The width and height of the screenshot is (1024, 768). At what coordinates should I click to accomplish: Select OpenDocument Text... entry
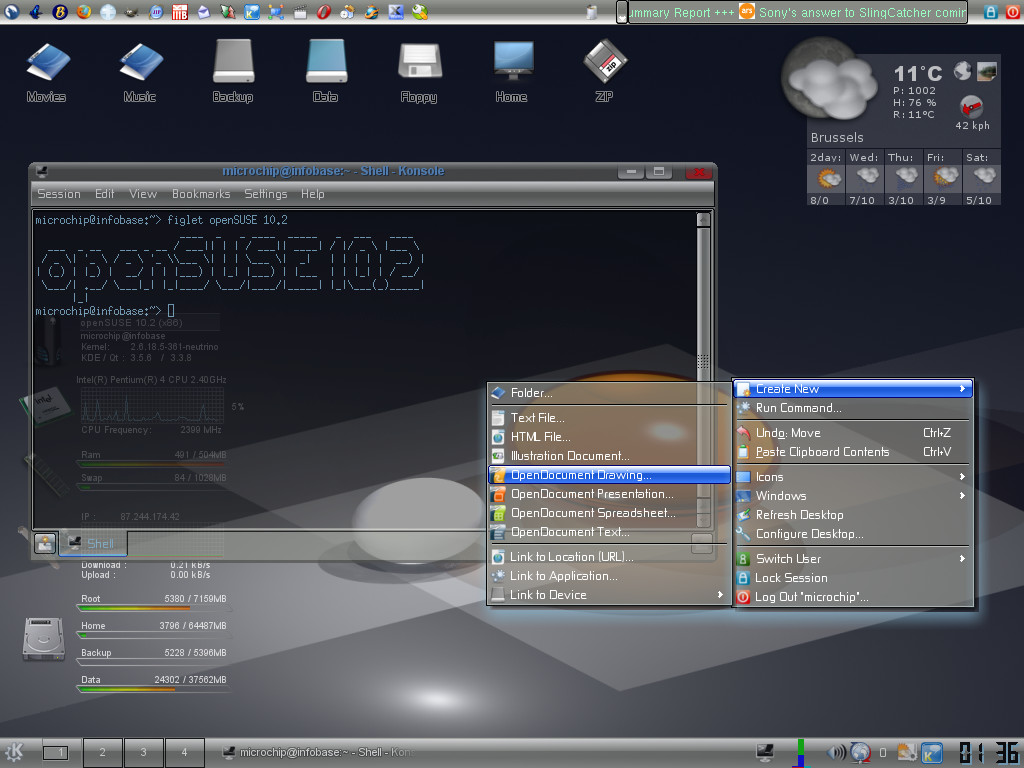pos(609,532)
